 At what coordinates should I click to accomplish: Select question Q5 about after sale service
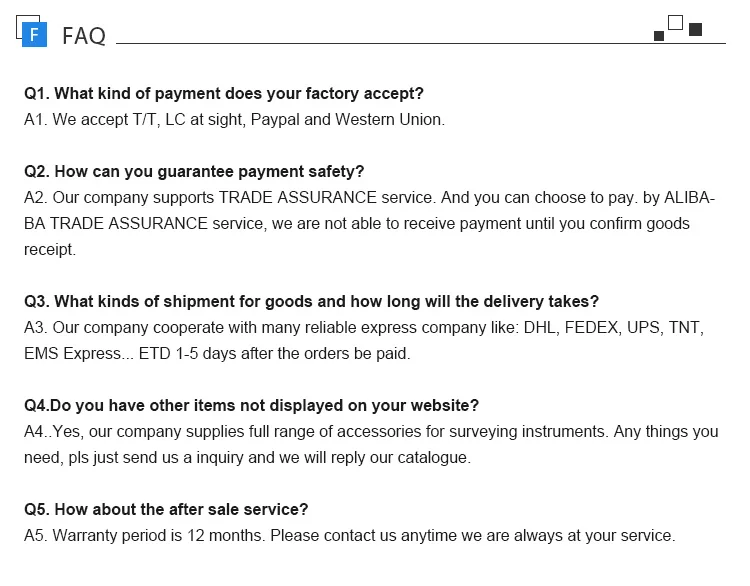tap(166, 509)
